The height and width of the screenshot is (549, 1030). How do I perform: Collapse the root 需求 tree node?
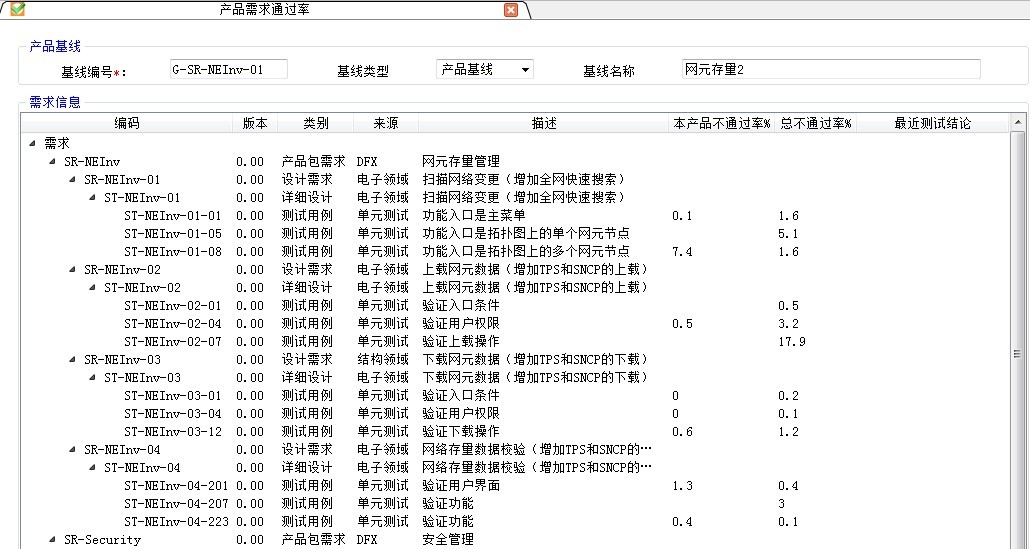click(x=35, y=143)
